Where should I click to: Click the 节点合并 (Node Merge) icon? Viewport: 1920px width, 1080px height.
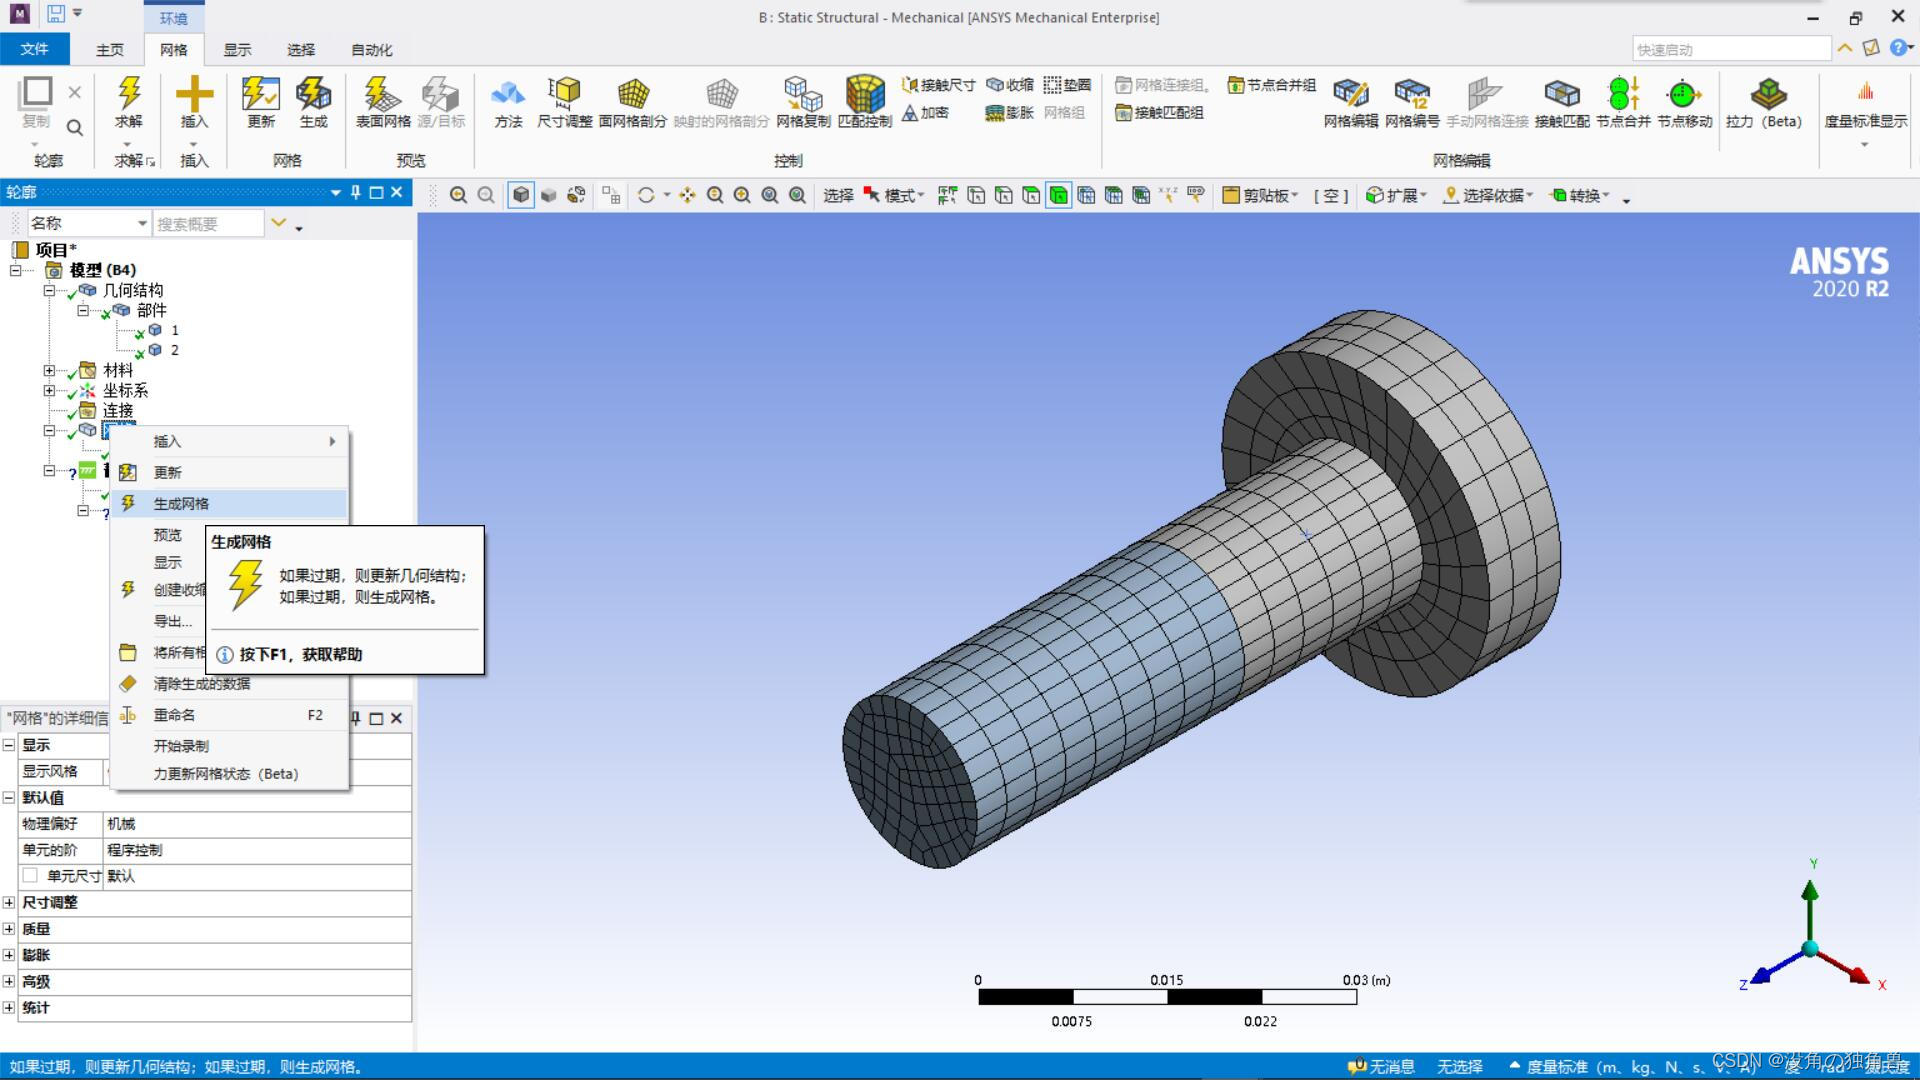(x=1623, y=95)
